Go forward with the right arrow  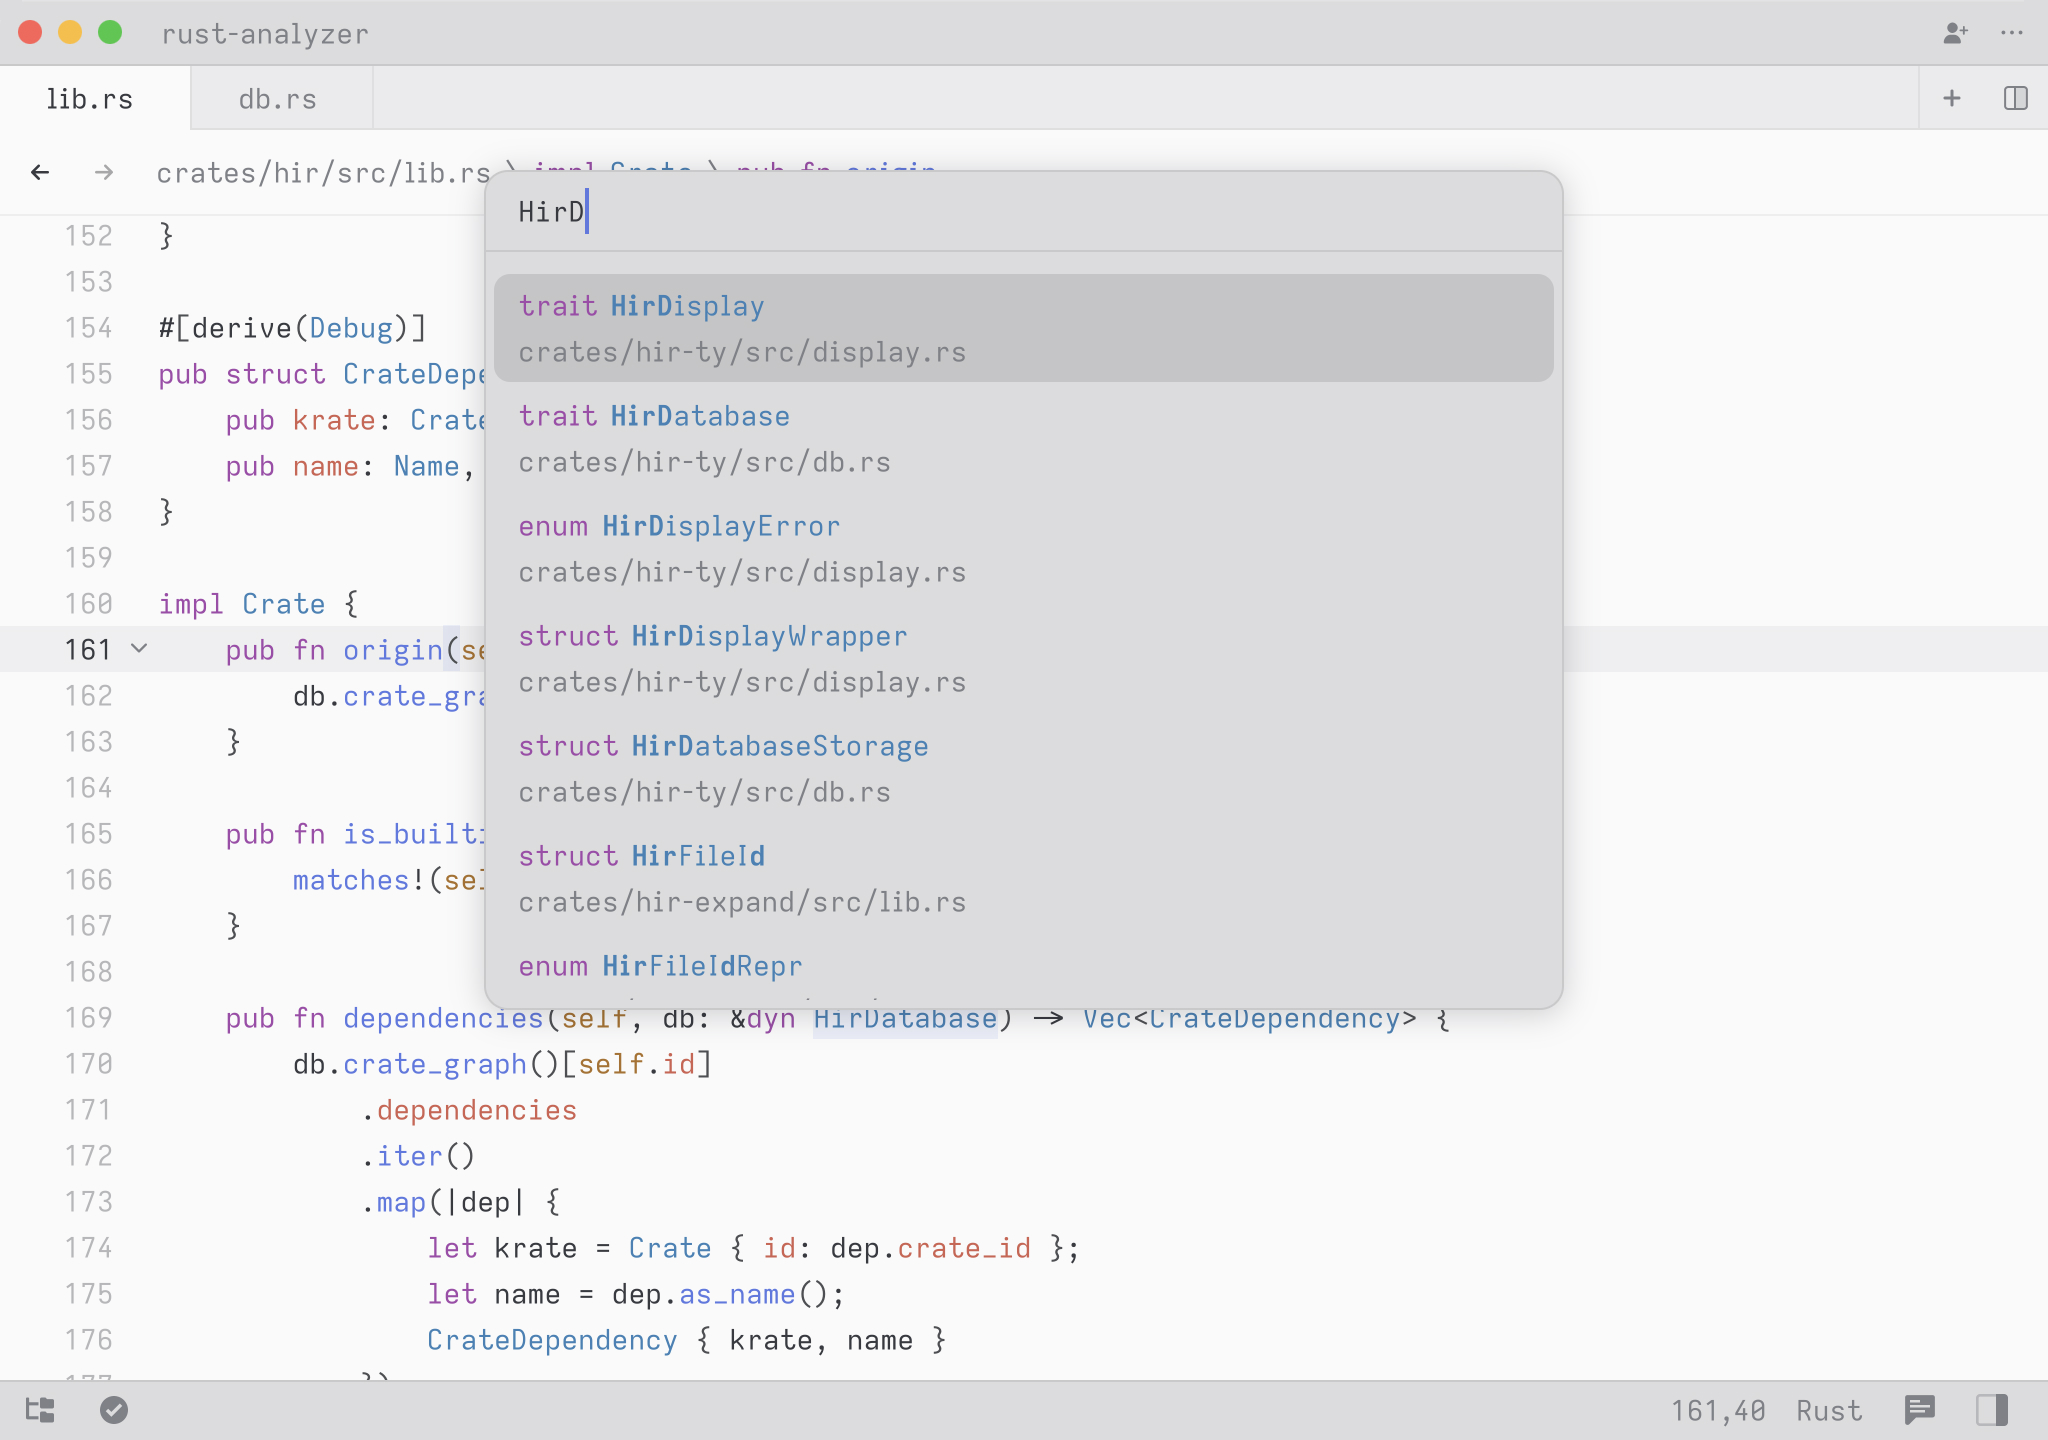click(x=103, y=172)
